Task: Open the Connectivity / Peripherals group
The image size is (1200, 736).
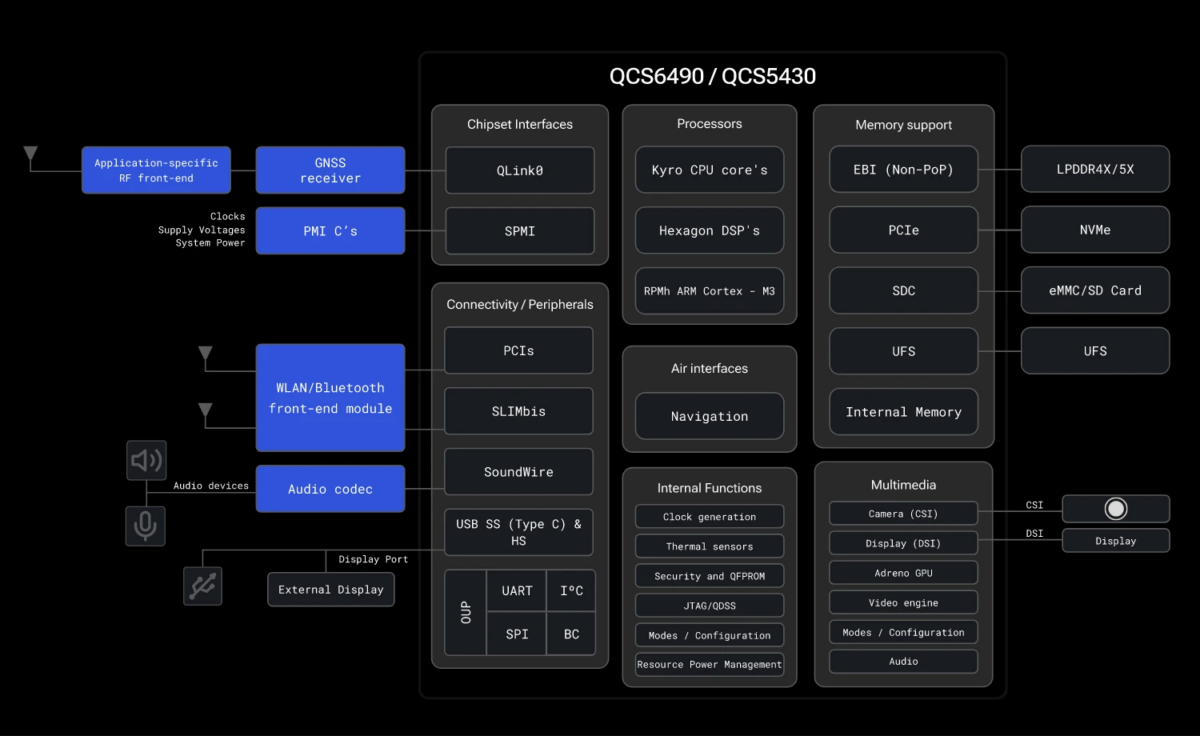Action: 519,304
